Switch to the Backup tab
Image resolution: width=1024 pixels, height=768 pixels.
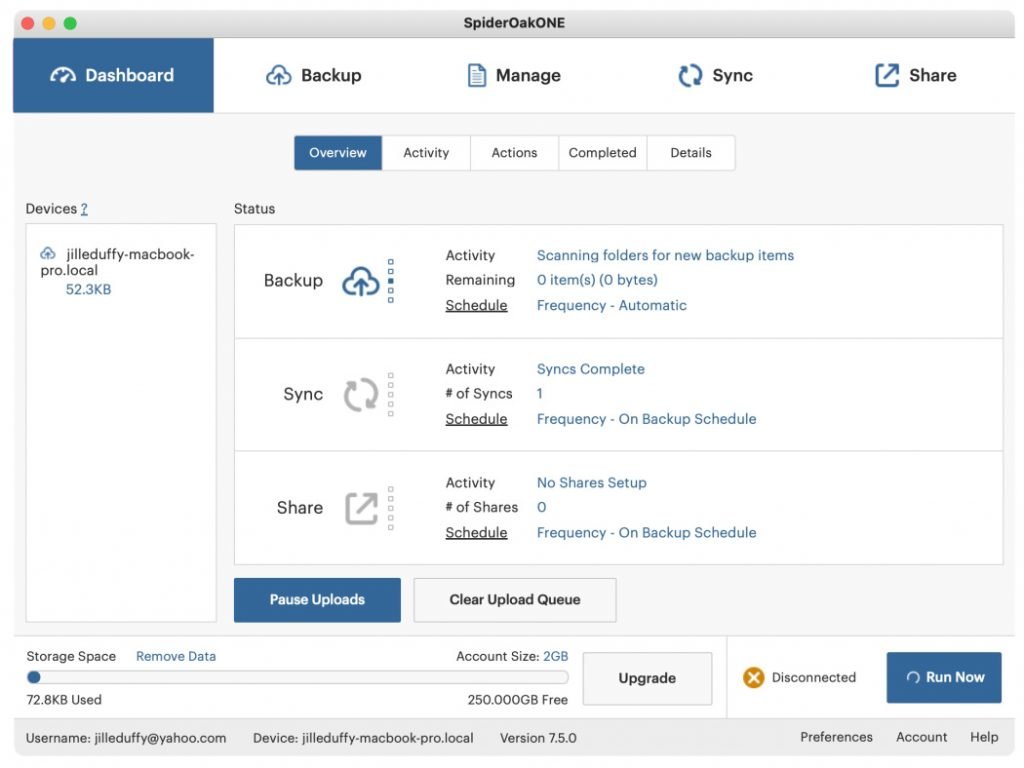click(x=313, y=75)
